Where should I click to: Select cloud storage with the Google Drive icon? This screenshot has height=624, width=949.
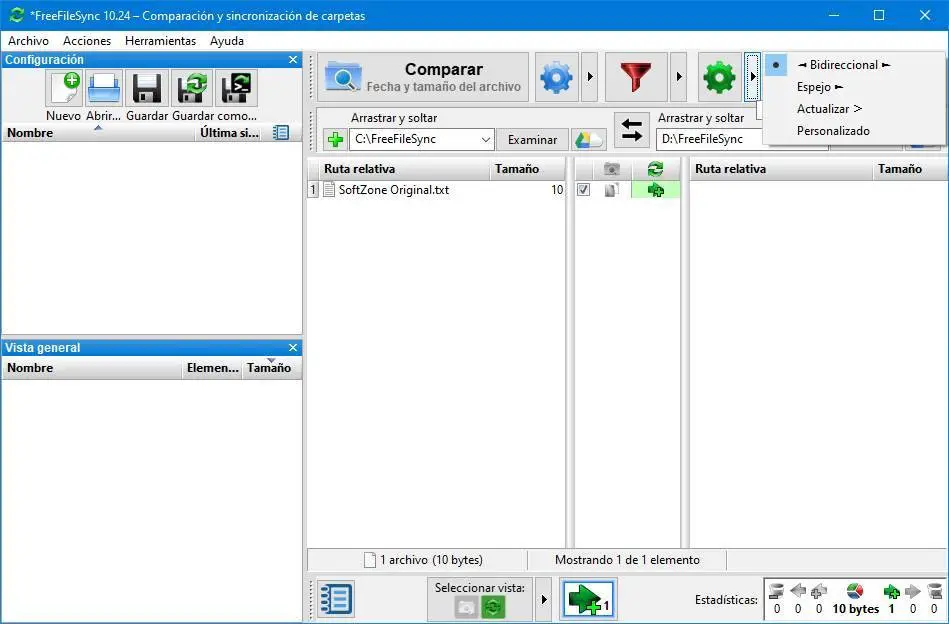pyautogui.click(x=588, y=140)
